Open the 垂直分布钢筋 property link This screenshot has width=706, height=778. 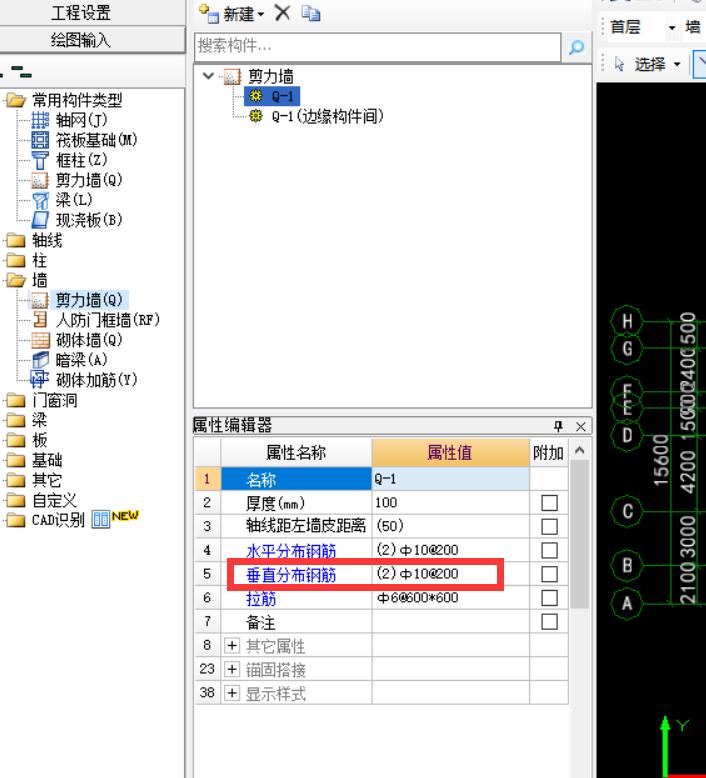click(291, 575)
